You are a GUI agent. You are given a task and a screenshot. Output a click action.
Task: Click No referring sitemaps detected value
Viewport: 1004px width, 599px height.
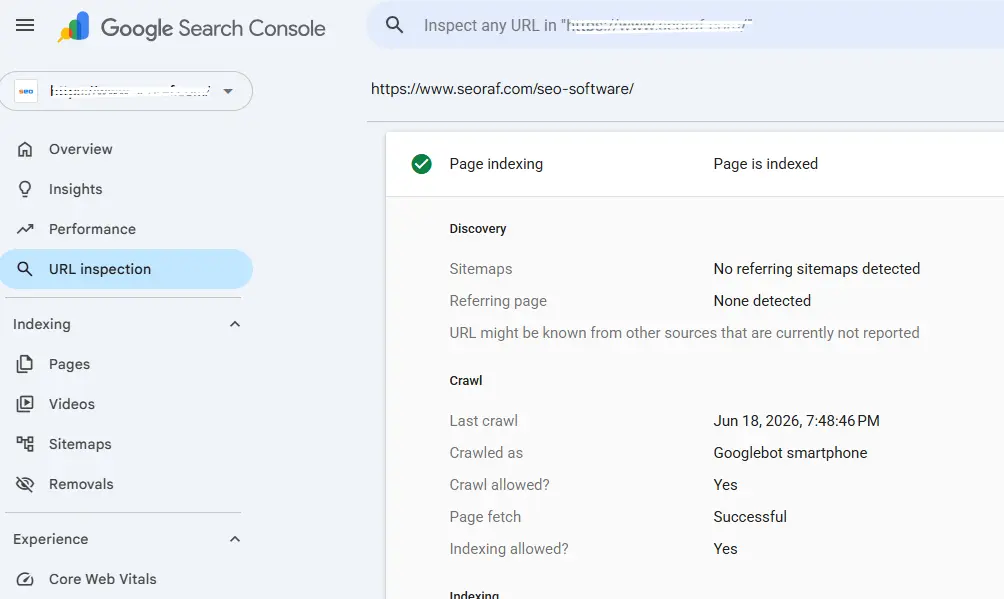pos(816,269)
